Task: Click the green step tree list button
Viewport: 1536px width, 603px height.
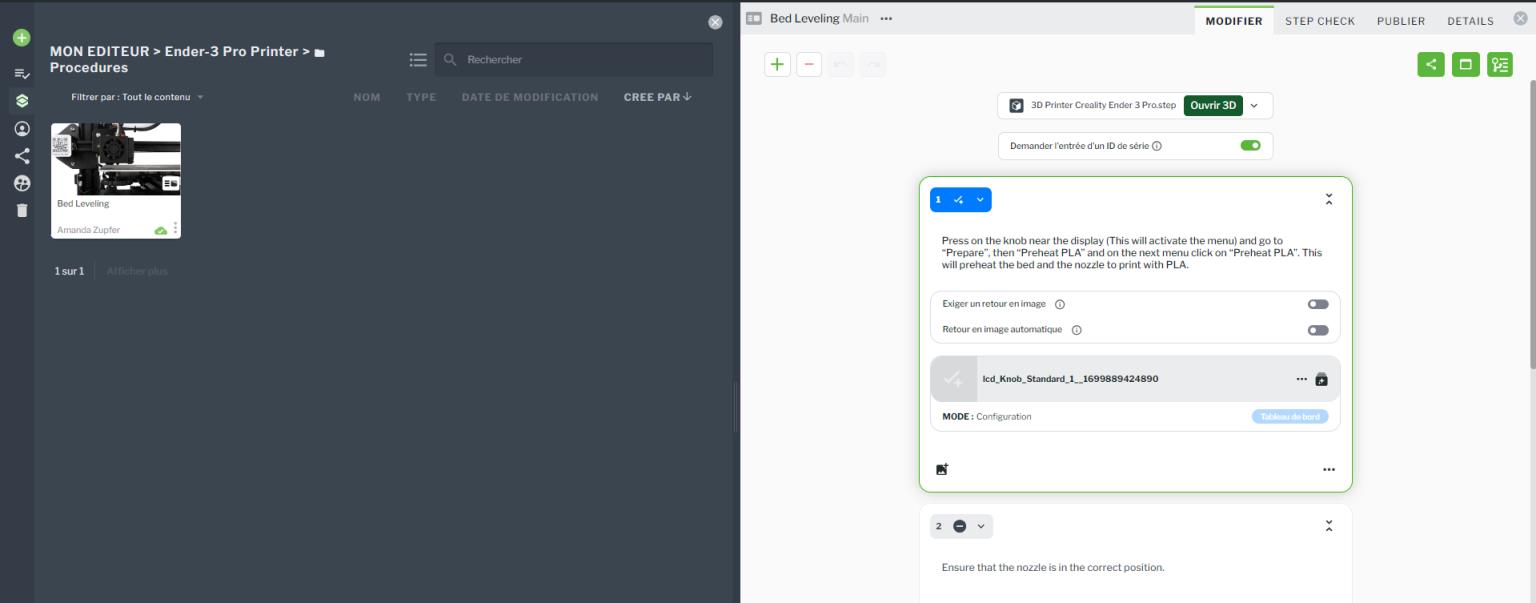Action: pyautogui.click(x=1499, y=64)
